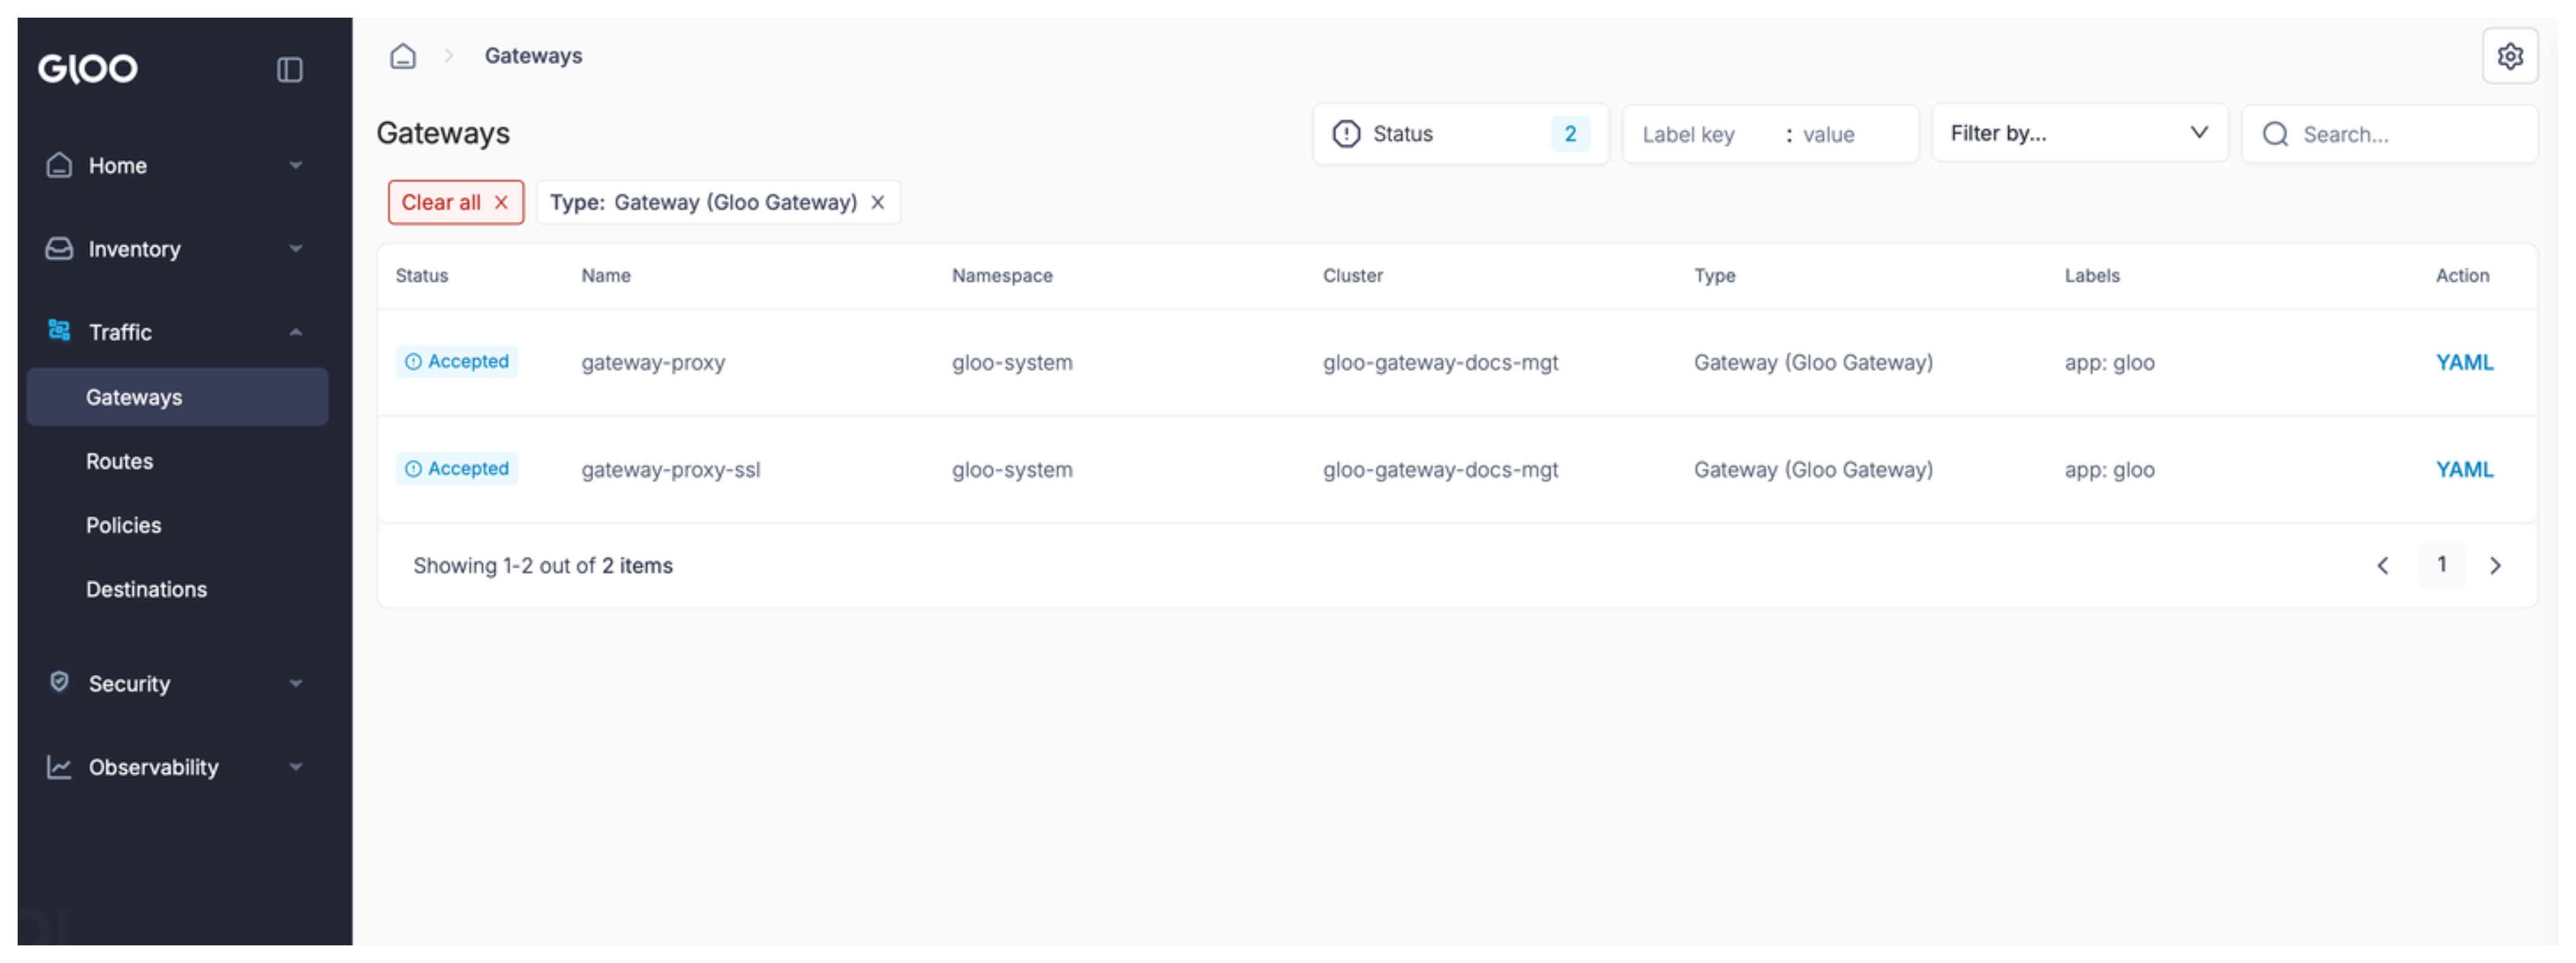Collapse the Traffic menu chevron
Screen dimensions: 2576x963
click(295, 332)
